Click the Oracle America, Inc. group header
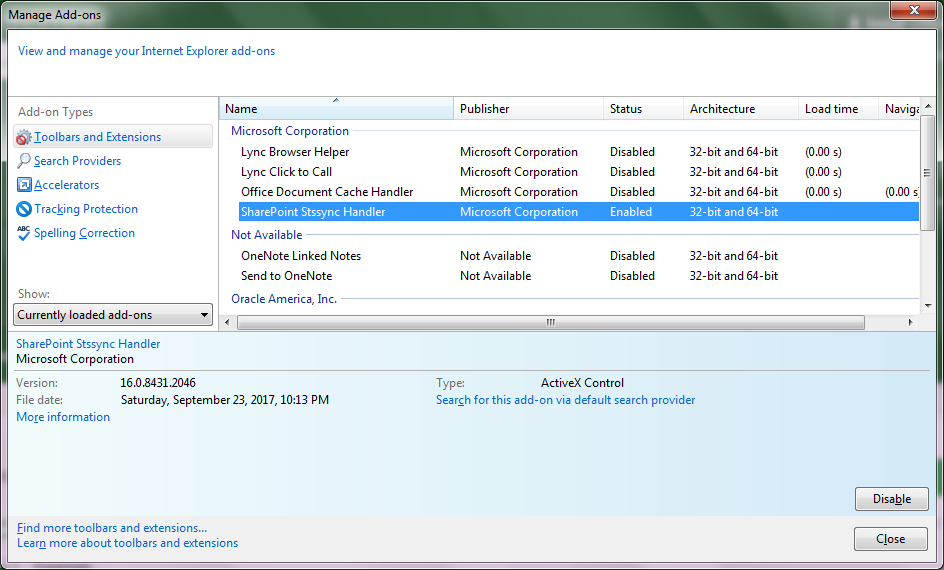 284,299
